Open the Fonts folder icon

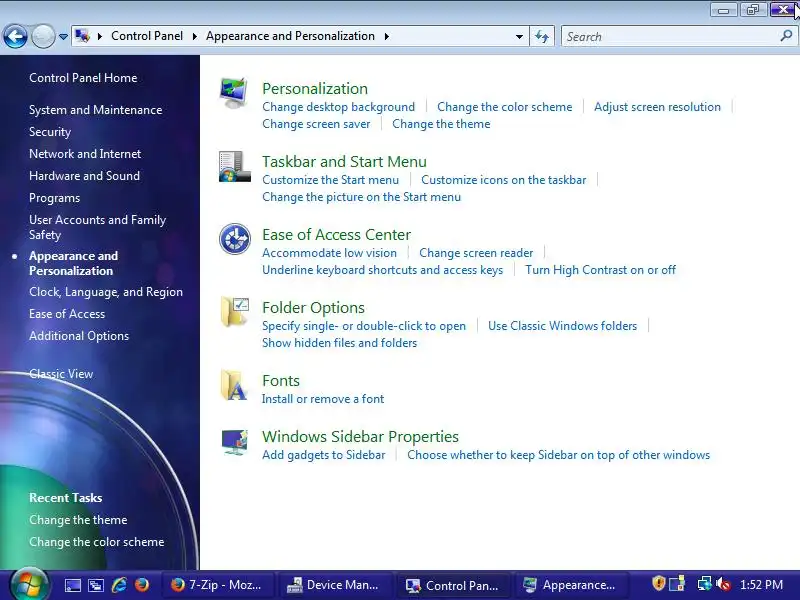[234, 385]
